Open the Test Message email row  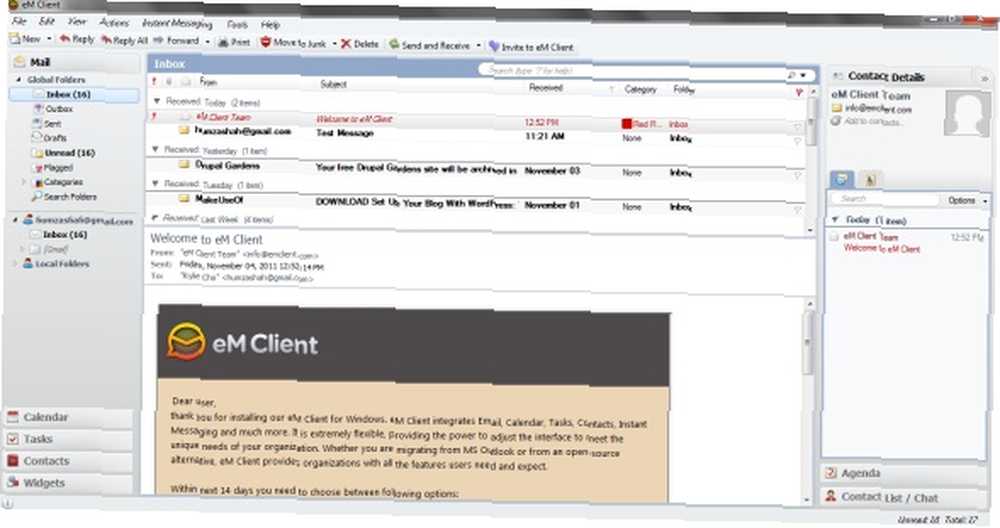pyautogui.click(x=475, y=135)
